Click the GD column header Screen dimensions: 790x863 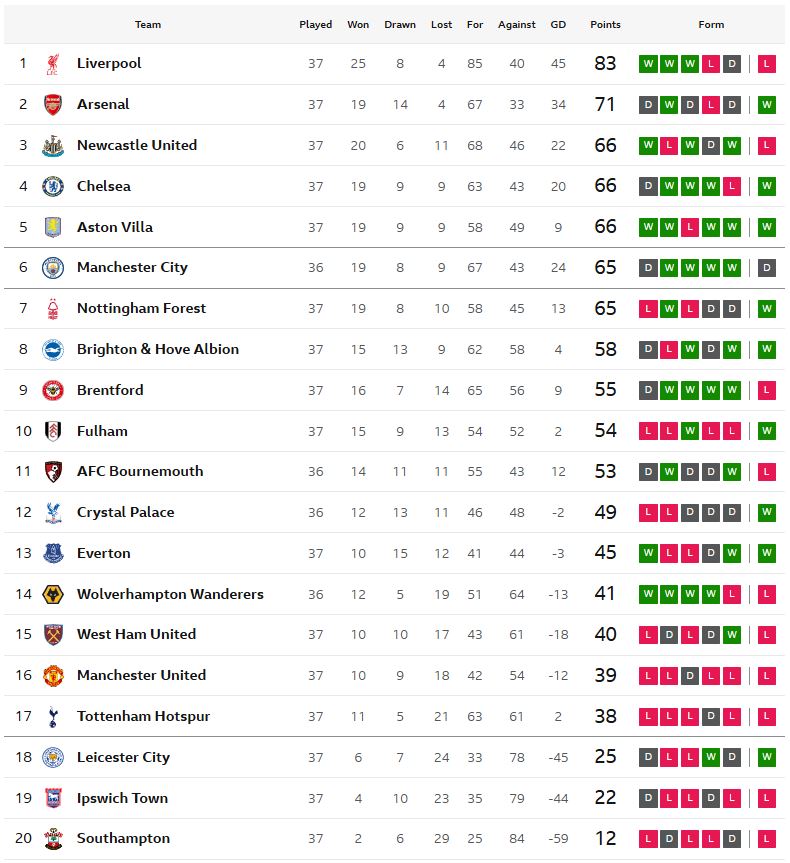[x=558, y=25]
